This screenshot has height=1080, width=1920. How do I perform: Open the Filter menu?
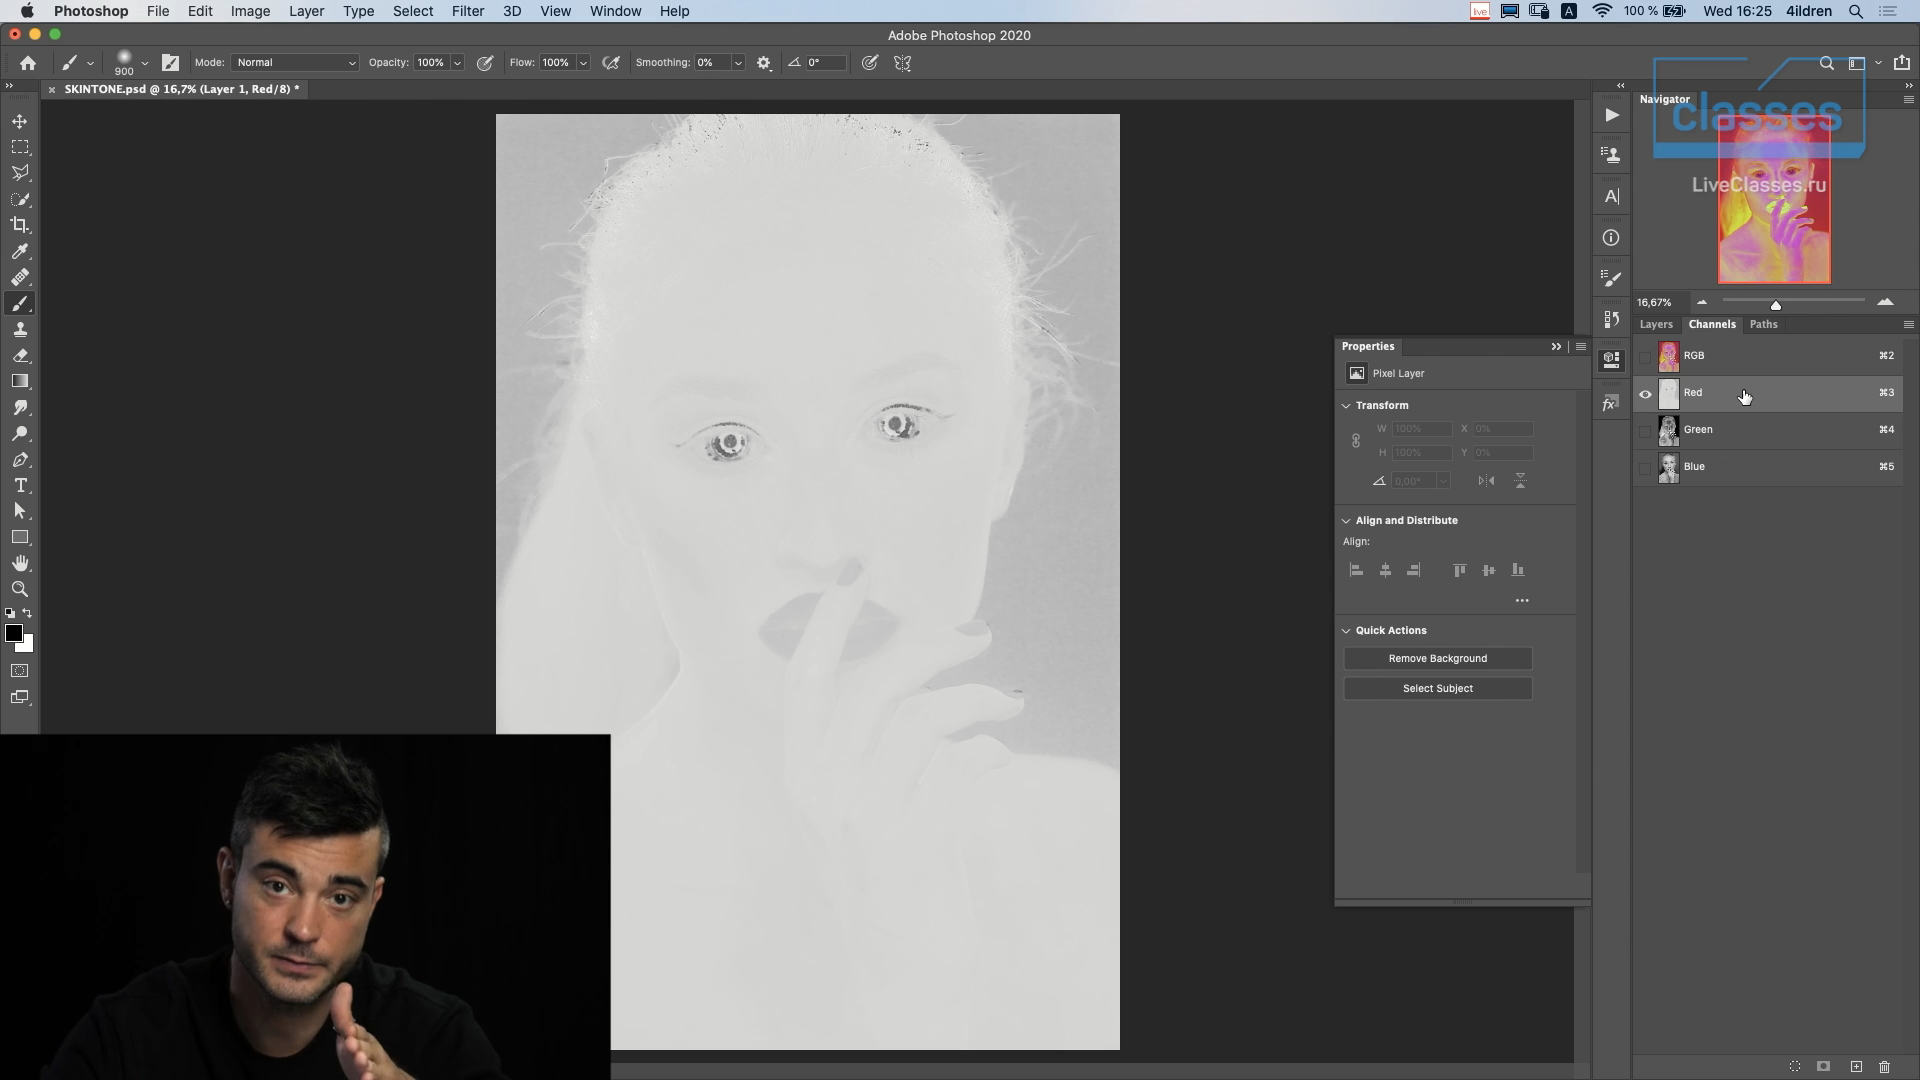coord(467,11)
